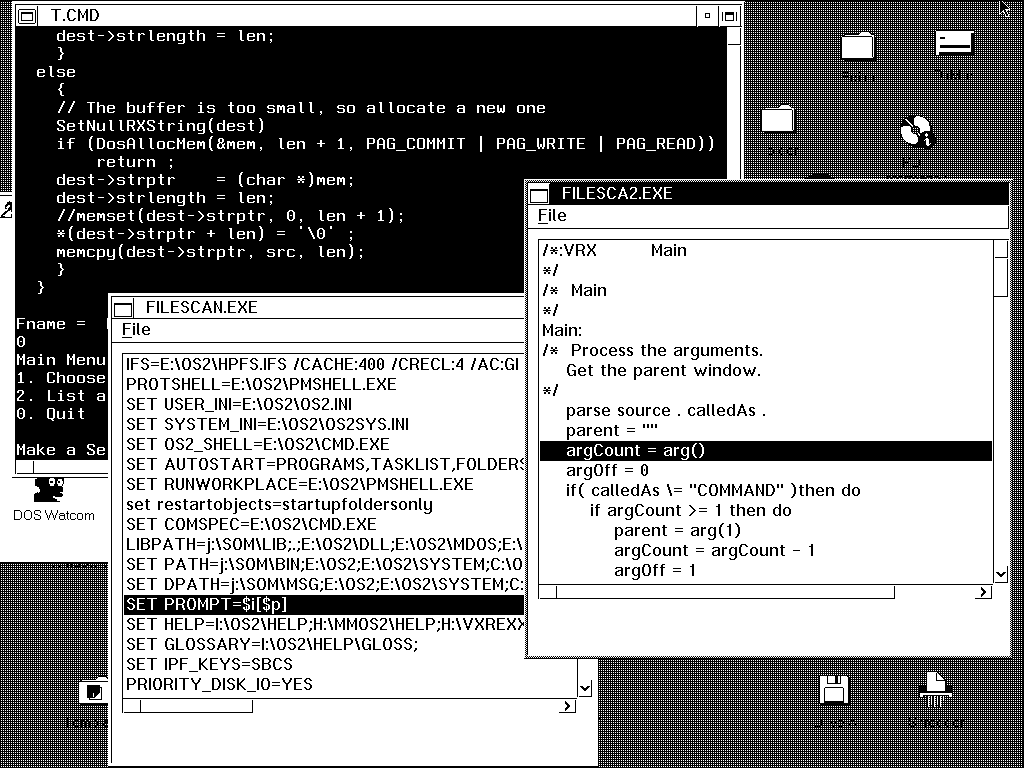Open the DOS Watcom program icon
The height and width of the screenshot is (768, 1024).
coord(48,492)
